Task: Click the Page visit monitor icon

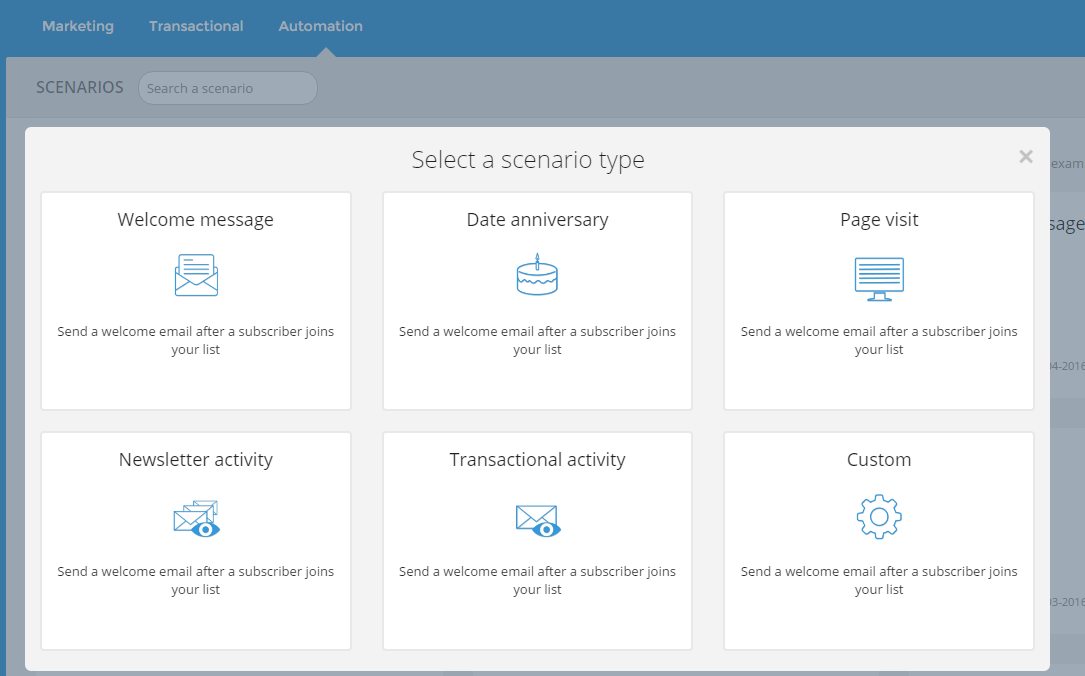Action: pos(879,279)
